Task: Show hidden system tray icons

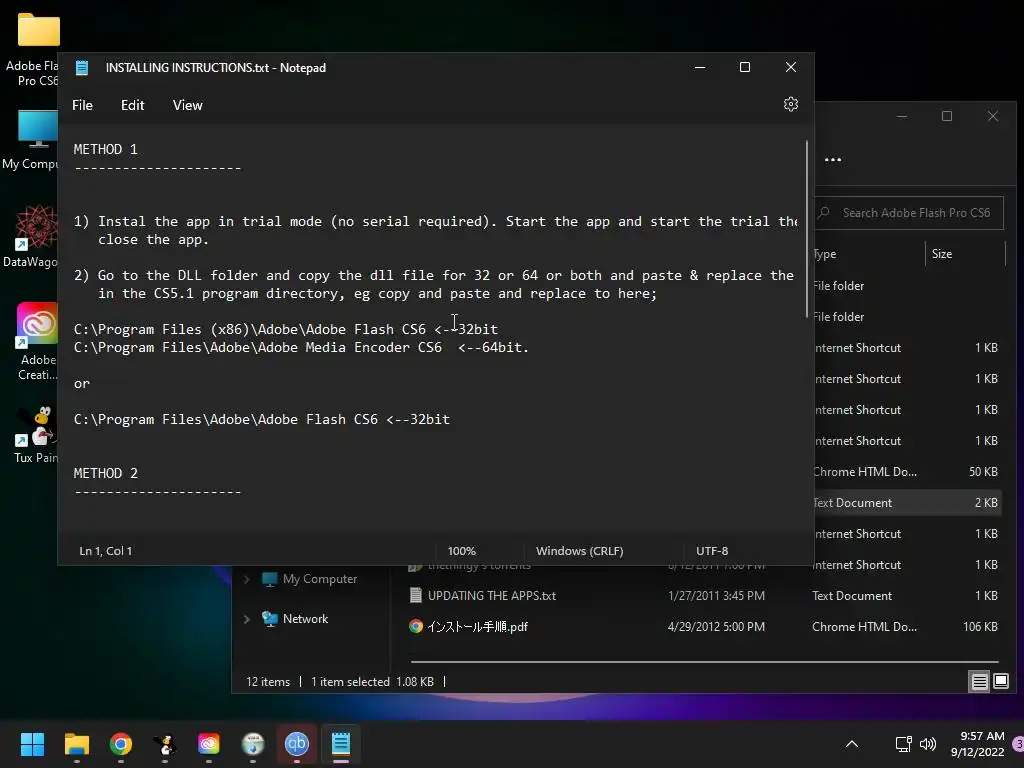Action: click(x=852, y=744)
